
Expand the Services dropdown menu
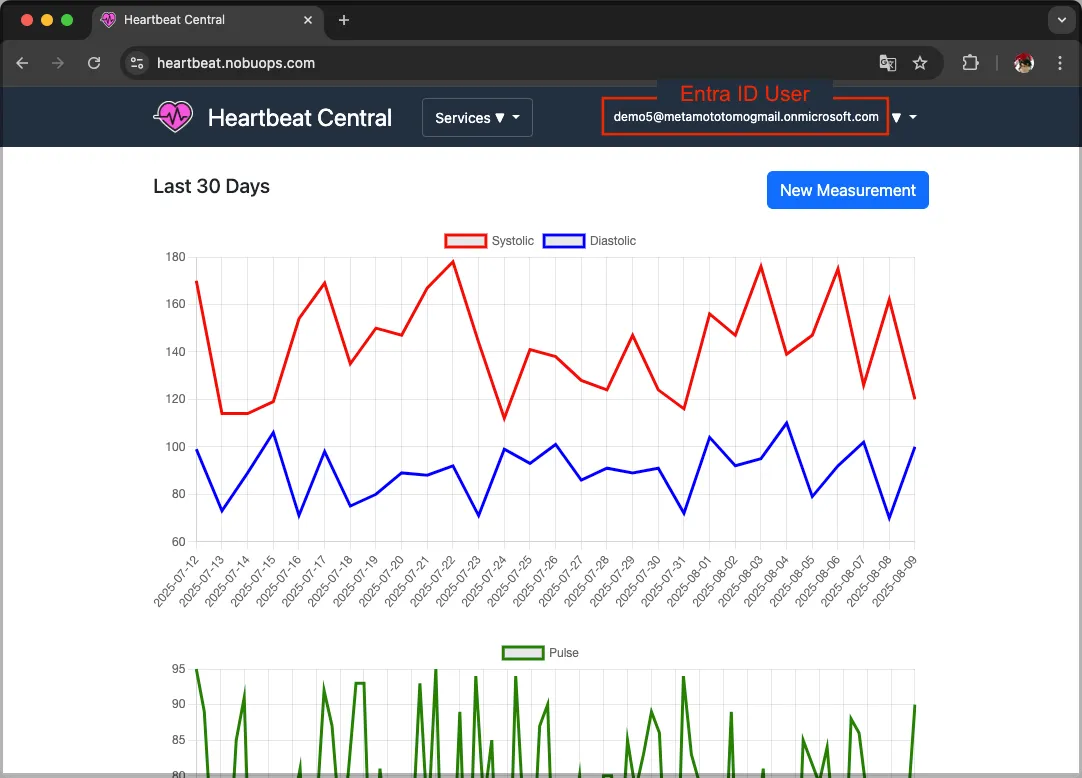477,118
